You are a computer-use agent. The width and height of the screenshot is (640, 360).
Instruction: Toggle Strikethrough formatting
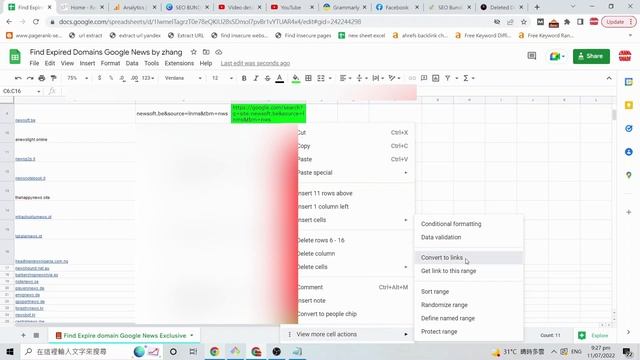click(267, 78)
